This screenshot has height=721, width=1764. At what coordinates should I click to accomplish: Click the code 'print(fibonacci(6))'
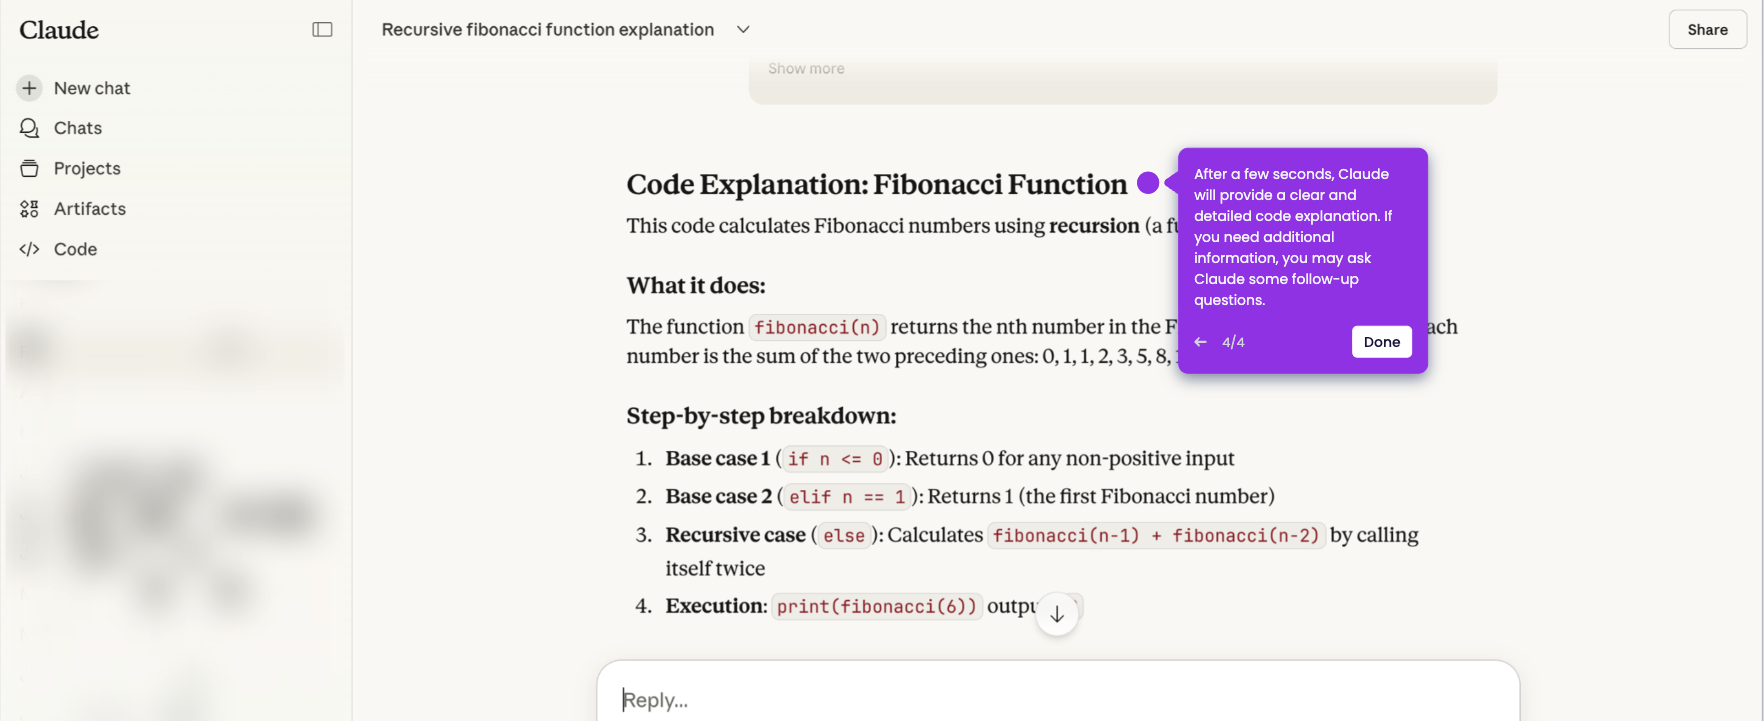(x=877, y=607)
